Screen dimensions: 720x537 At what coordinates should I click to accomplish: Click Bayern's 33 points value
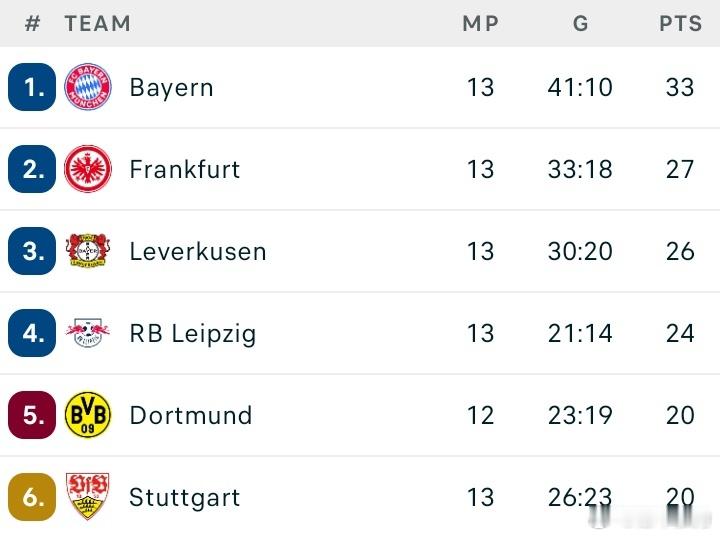pyautogui.click(x=680, y=87)
